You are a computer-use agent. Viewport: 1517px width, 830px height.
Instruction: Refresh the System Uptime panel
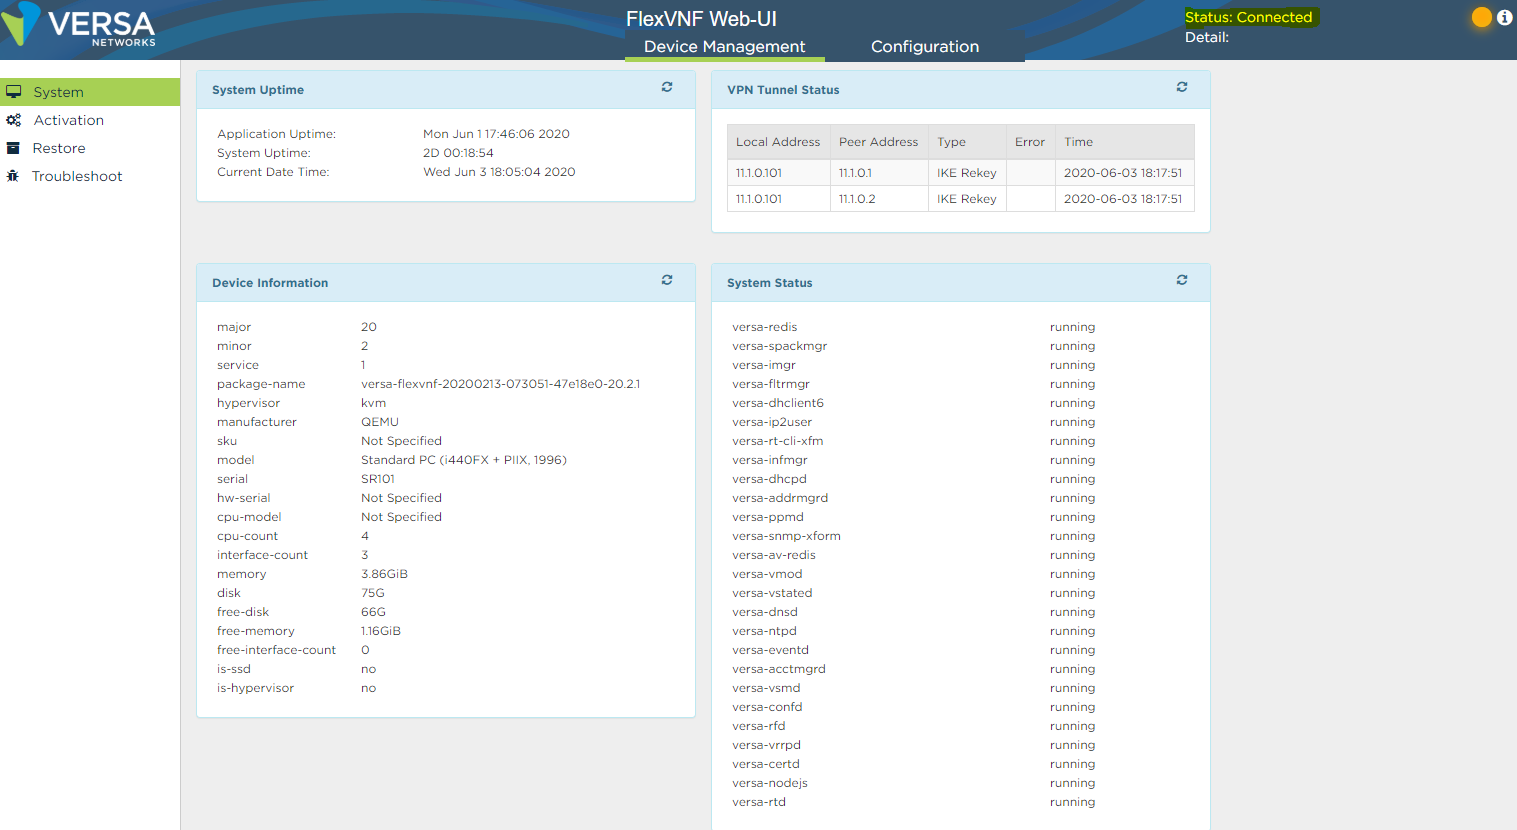click(667, 88)
